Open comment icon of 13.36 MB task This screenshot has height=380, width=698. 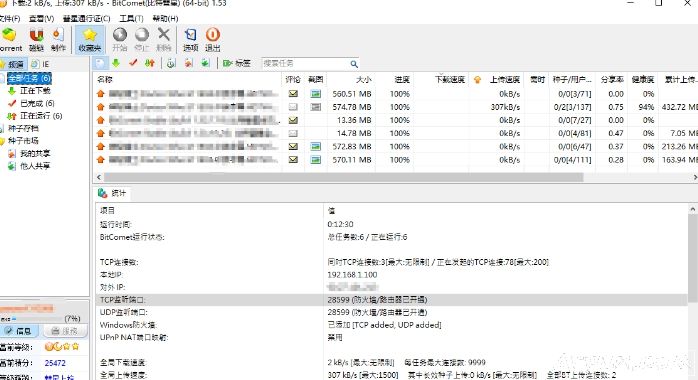click(293, 120)
